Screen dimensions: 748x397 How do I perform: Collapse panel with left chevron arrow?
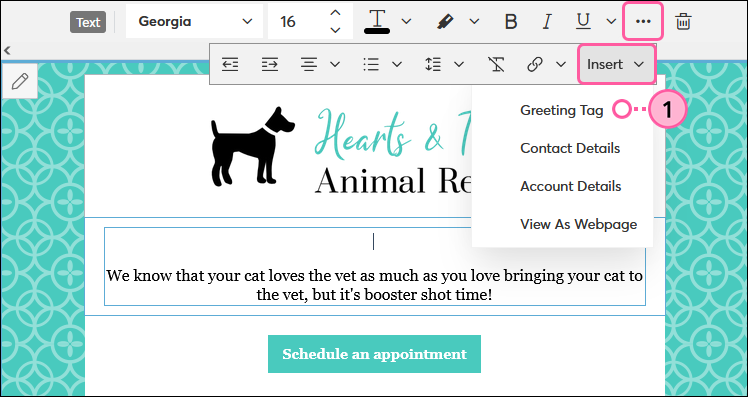[x=7, y=50]
